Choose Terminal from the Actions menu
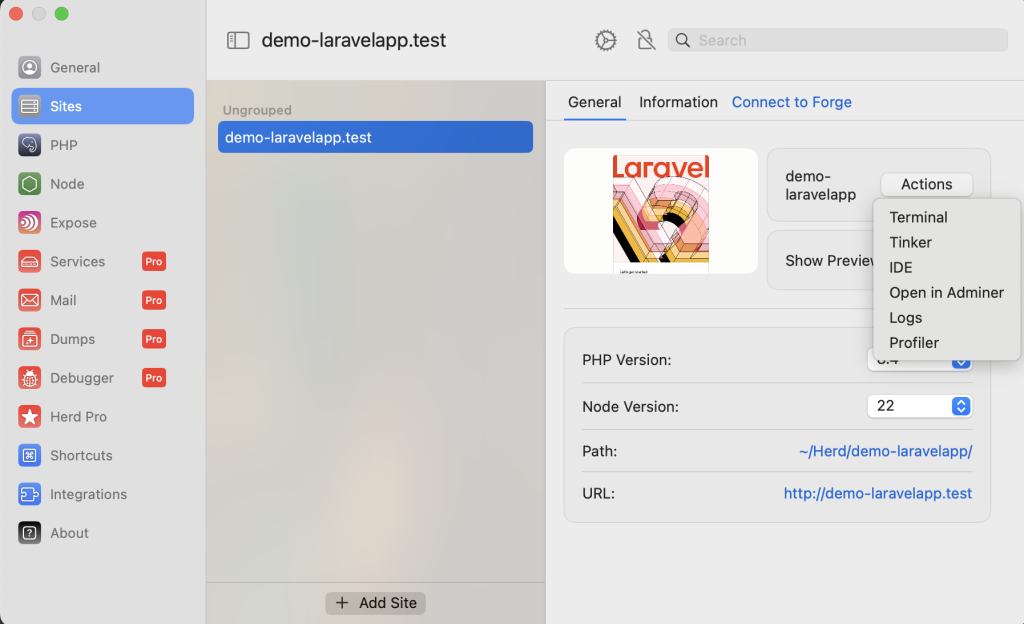 (x=918, y=217)
